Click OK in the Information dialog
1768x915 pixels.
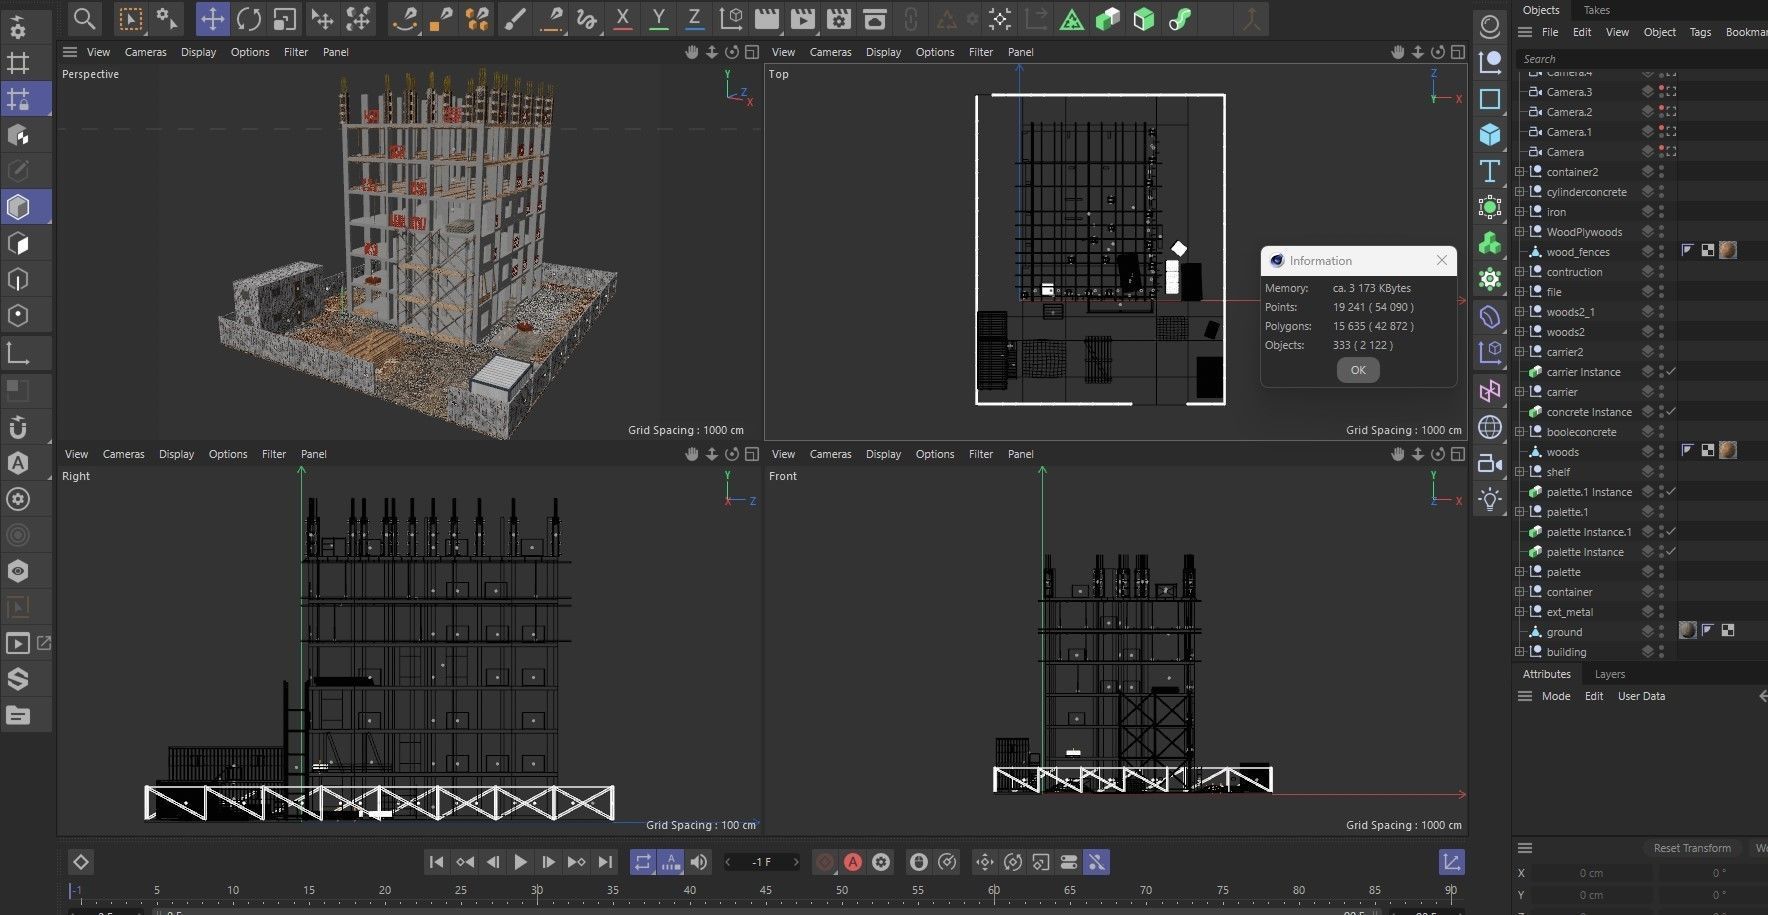pyautogui.click(x=1358, y=370)
